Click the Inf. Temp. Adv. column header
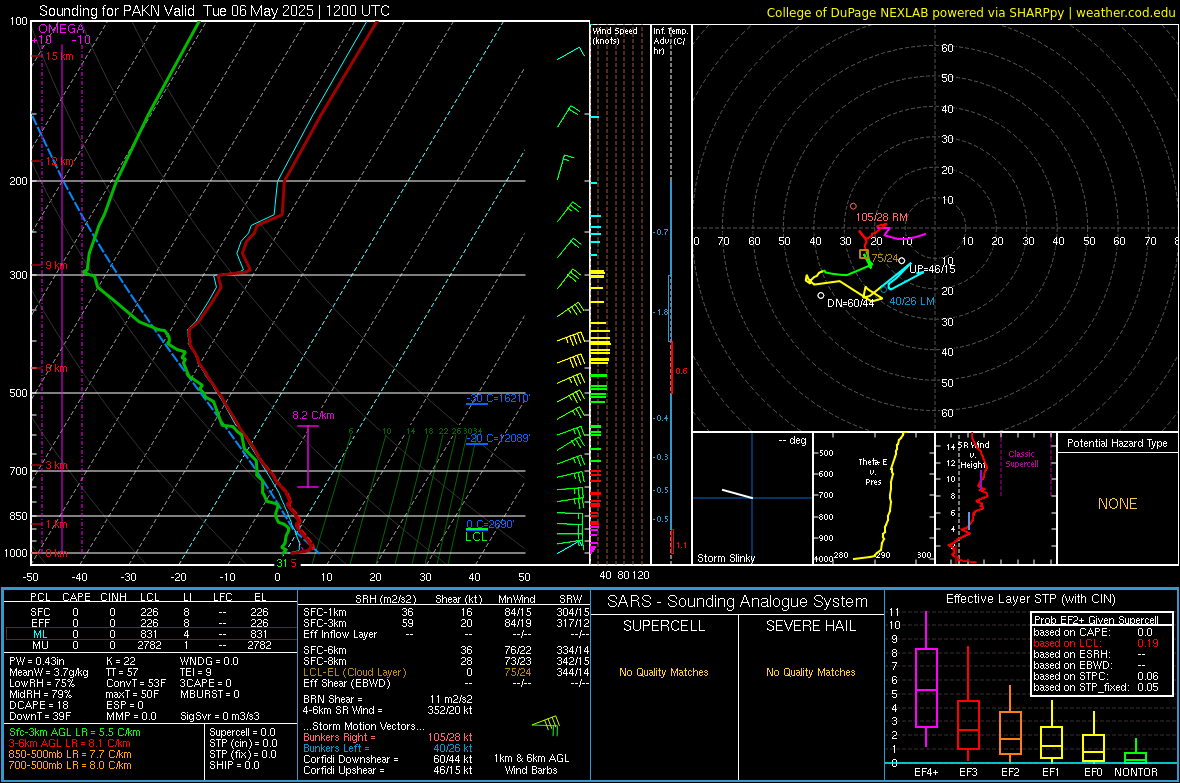 [x=669, y=41]
